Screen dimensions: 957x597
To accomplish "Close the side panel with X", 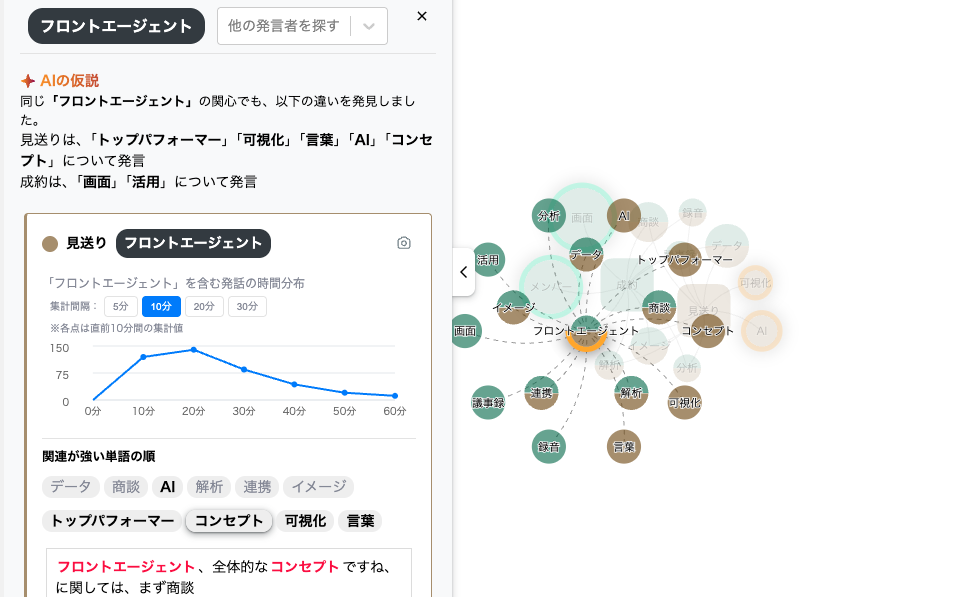I will (422, 16).
